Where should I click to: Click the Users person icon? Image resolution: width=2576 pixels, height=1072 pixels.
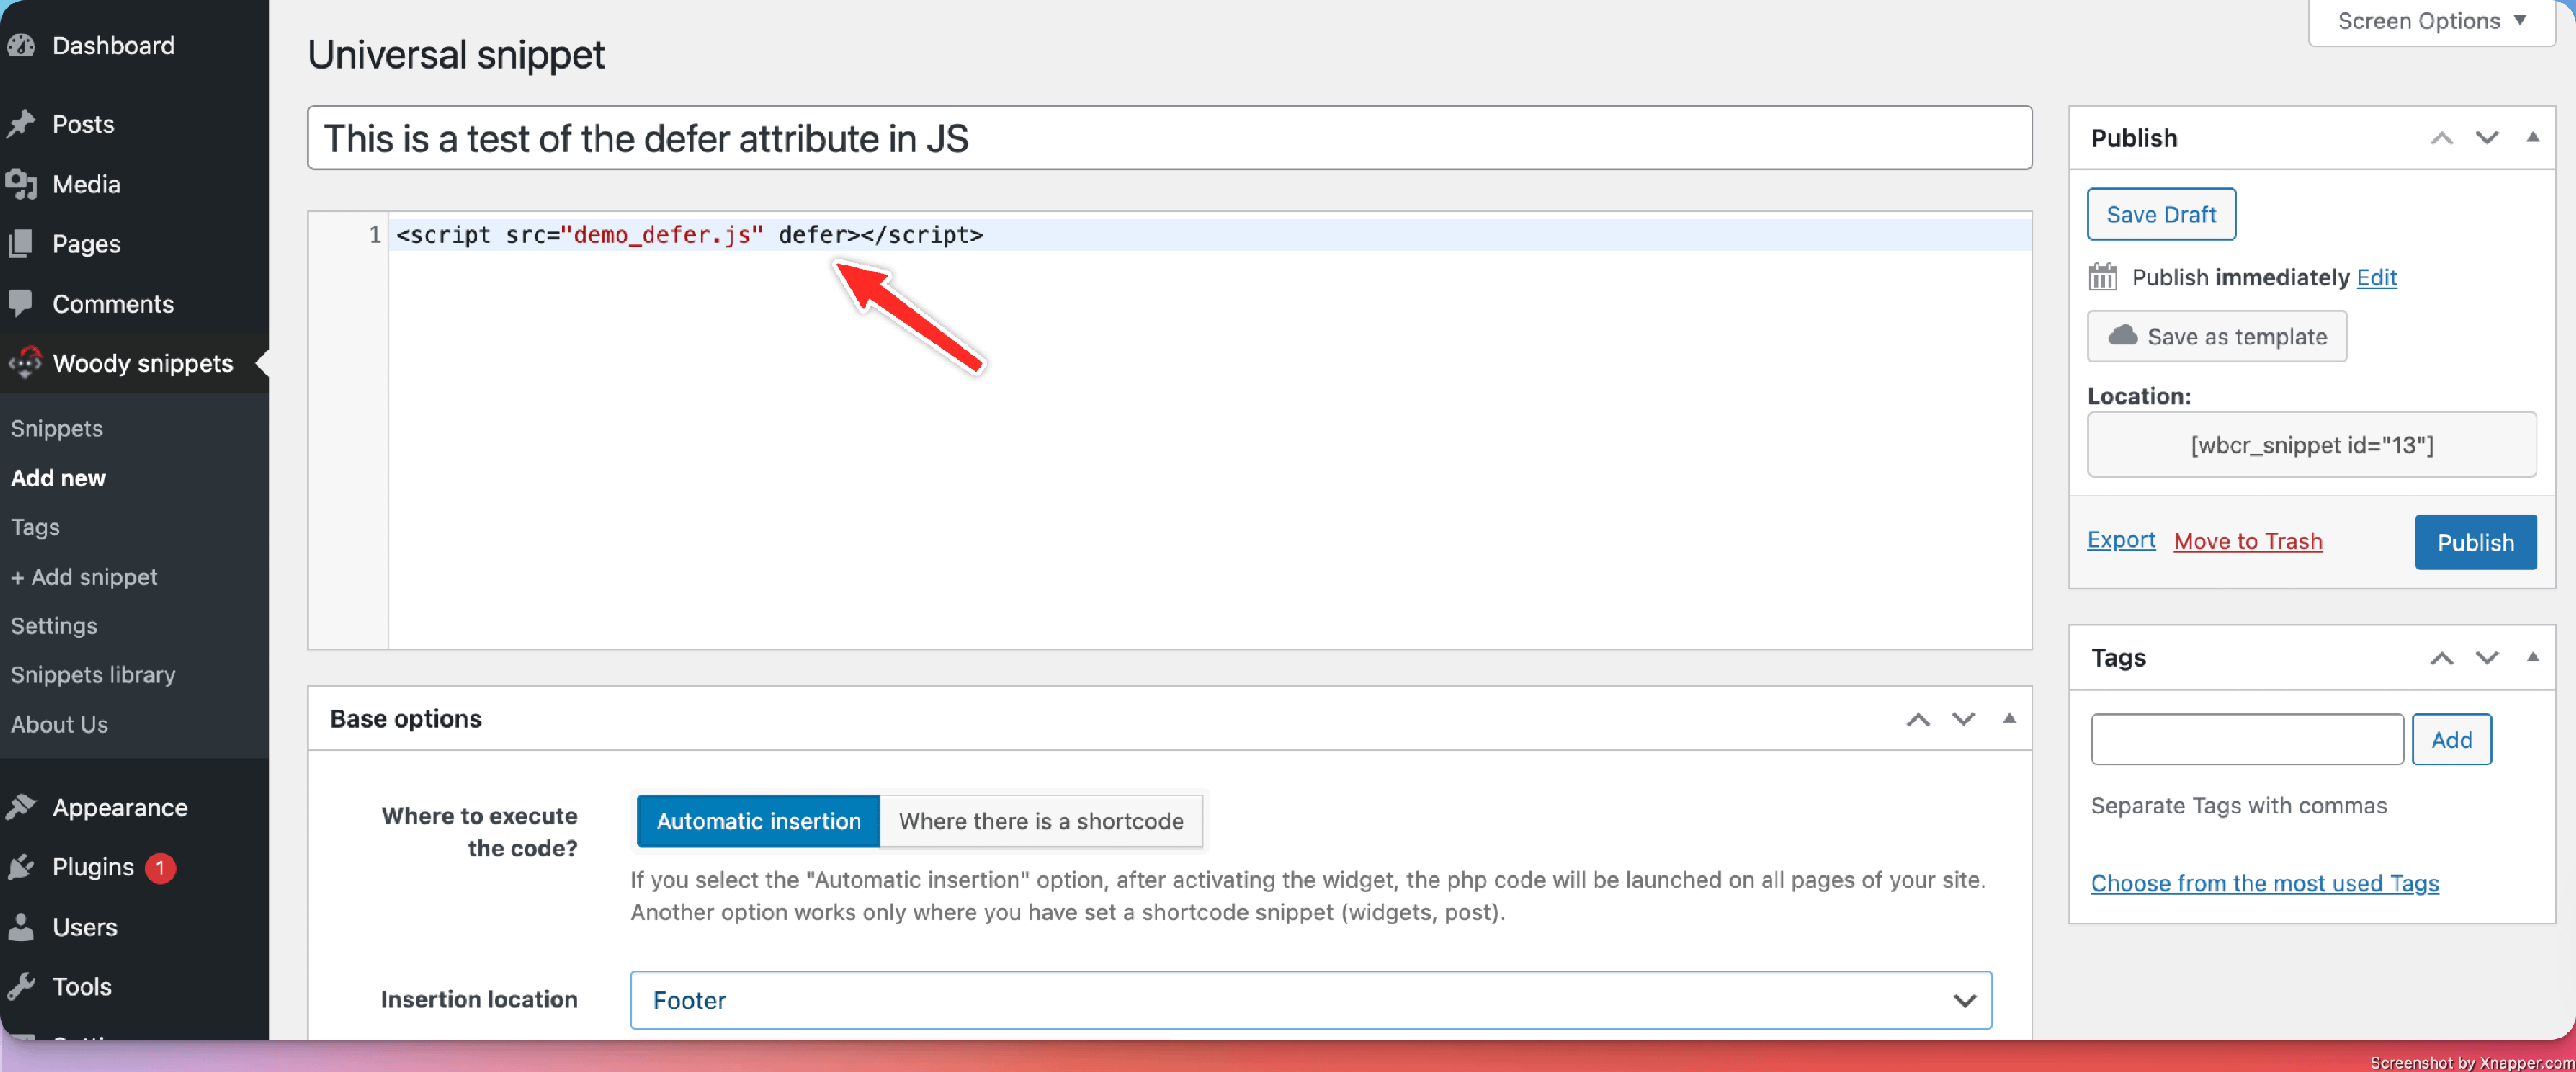[x=21, y=927]
